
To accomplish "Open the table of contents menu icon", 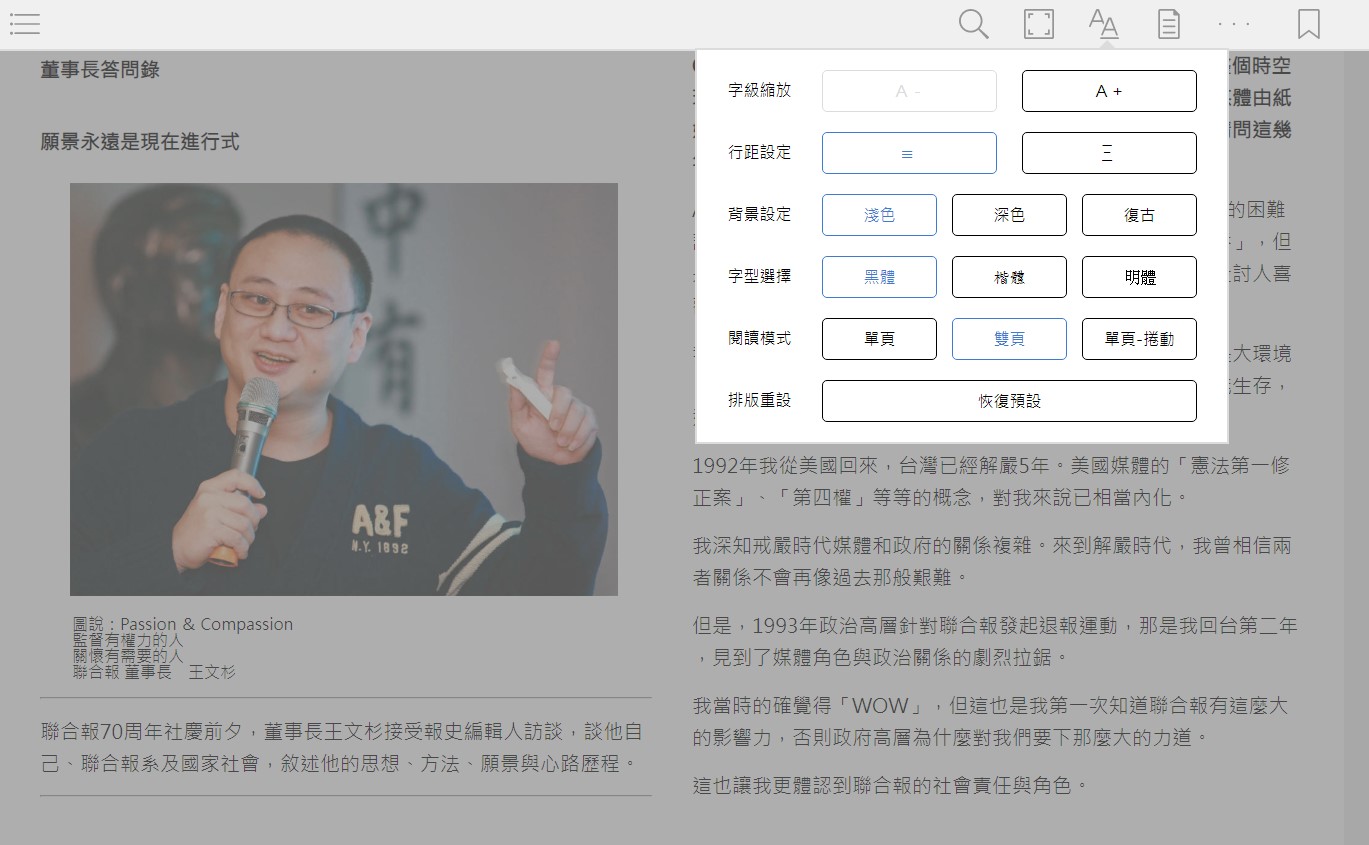I will (x=25, y=24).
